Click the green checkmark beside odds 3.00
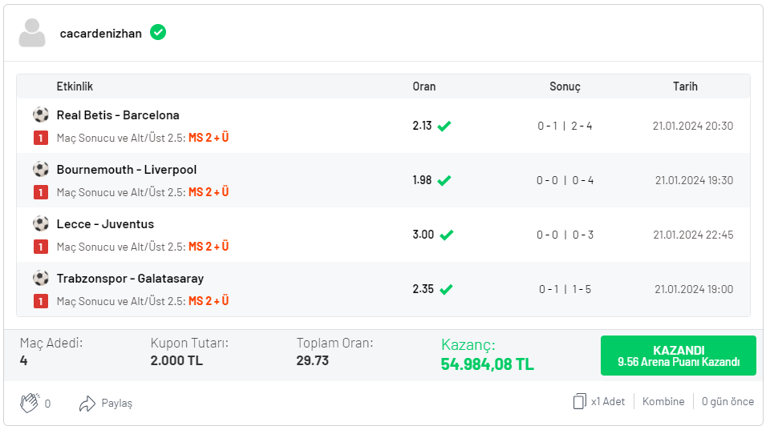The height and width of the screenshot is (430, 770). coord(446,235)
